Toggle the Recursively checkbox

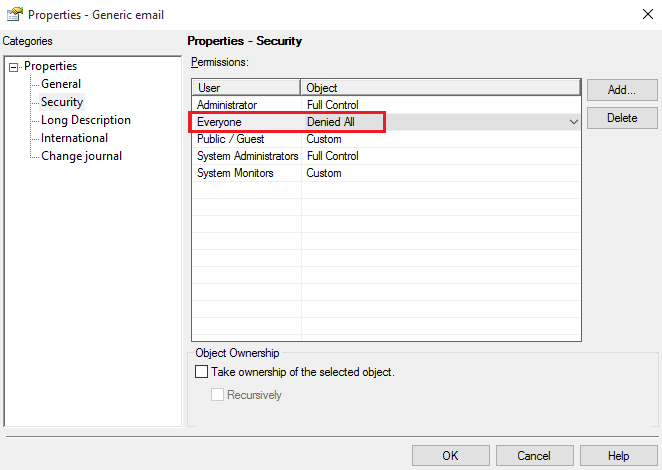218,395
